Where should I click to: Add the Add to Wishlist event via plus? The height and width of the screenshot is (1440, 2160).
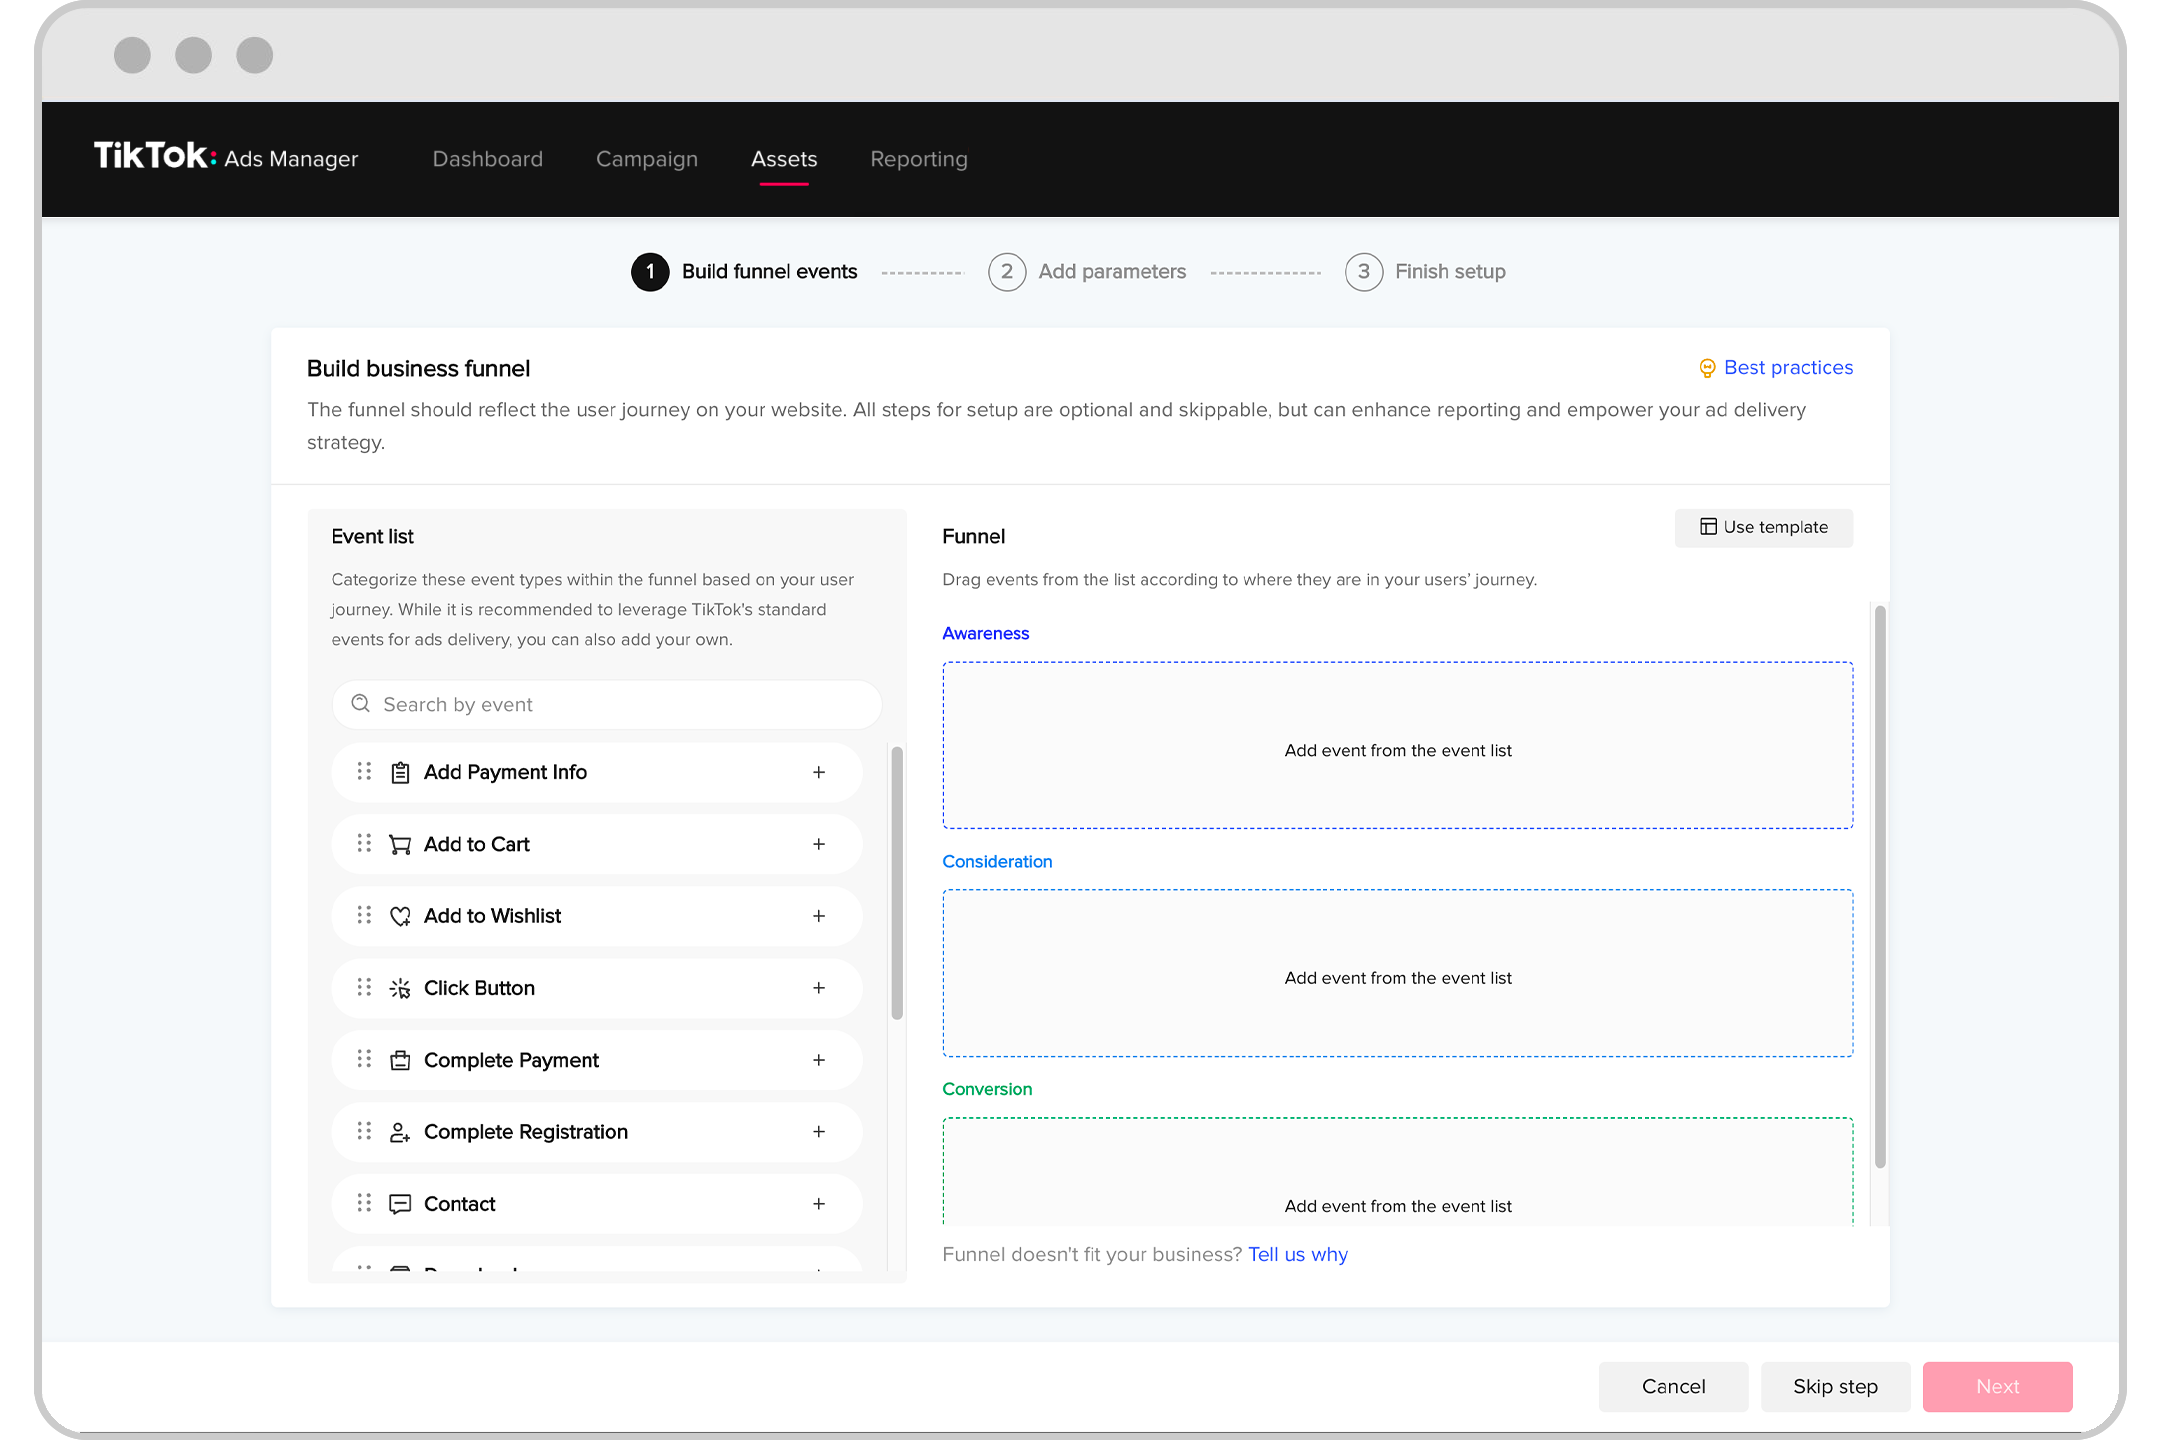click(x=819, y=916)
